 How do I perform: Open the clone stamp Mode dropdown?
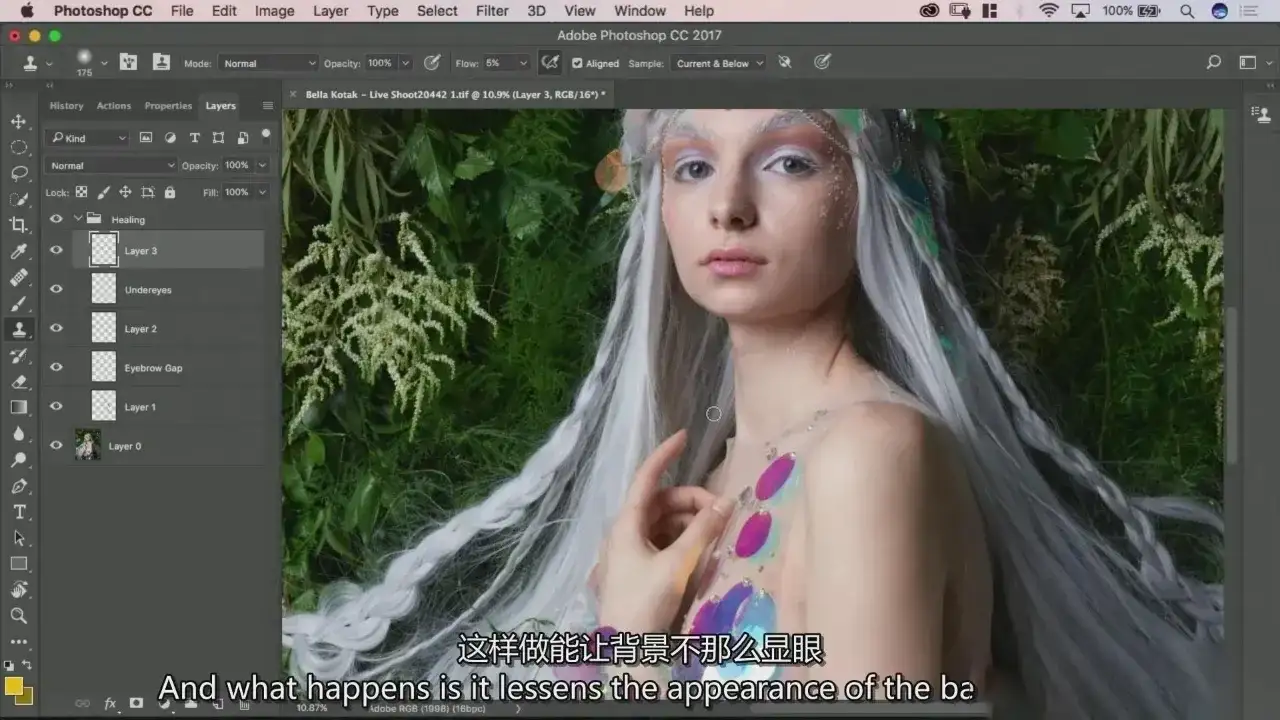click(268, 63)
